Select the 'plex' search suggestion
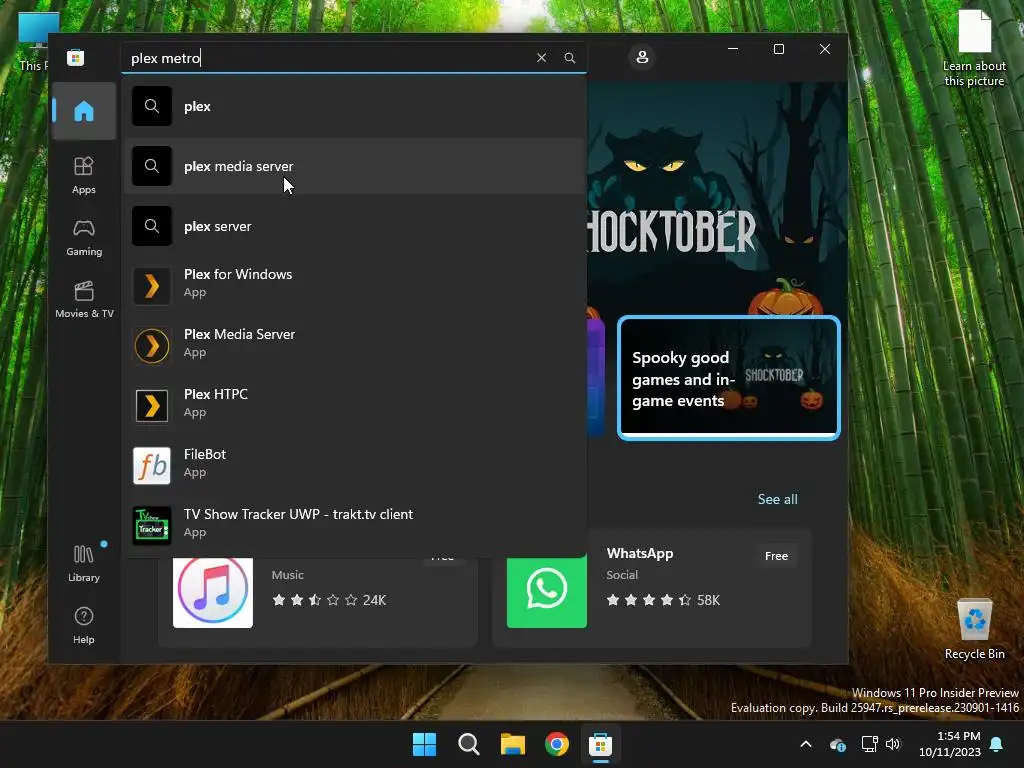The width and height of the screenshot is (1024, 768). pyautogui.click(x=353, y=106)
